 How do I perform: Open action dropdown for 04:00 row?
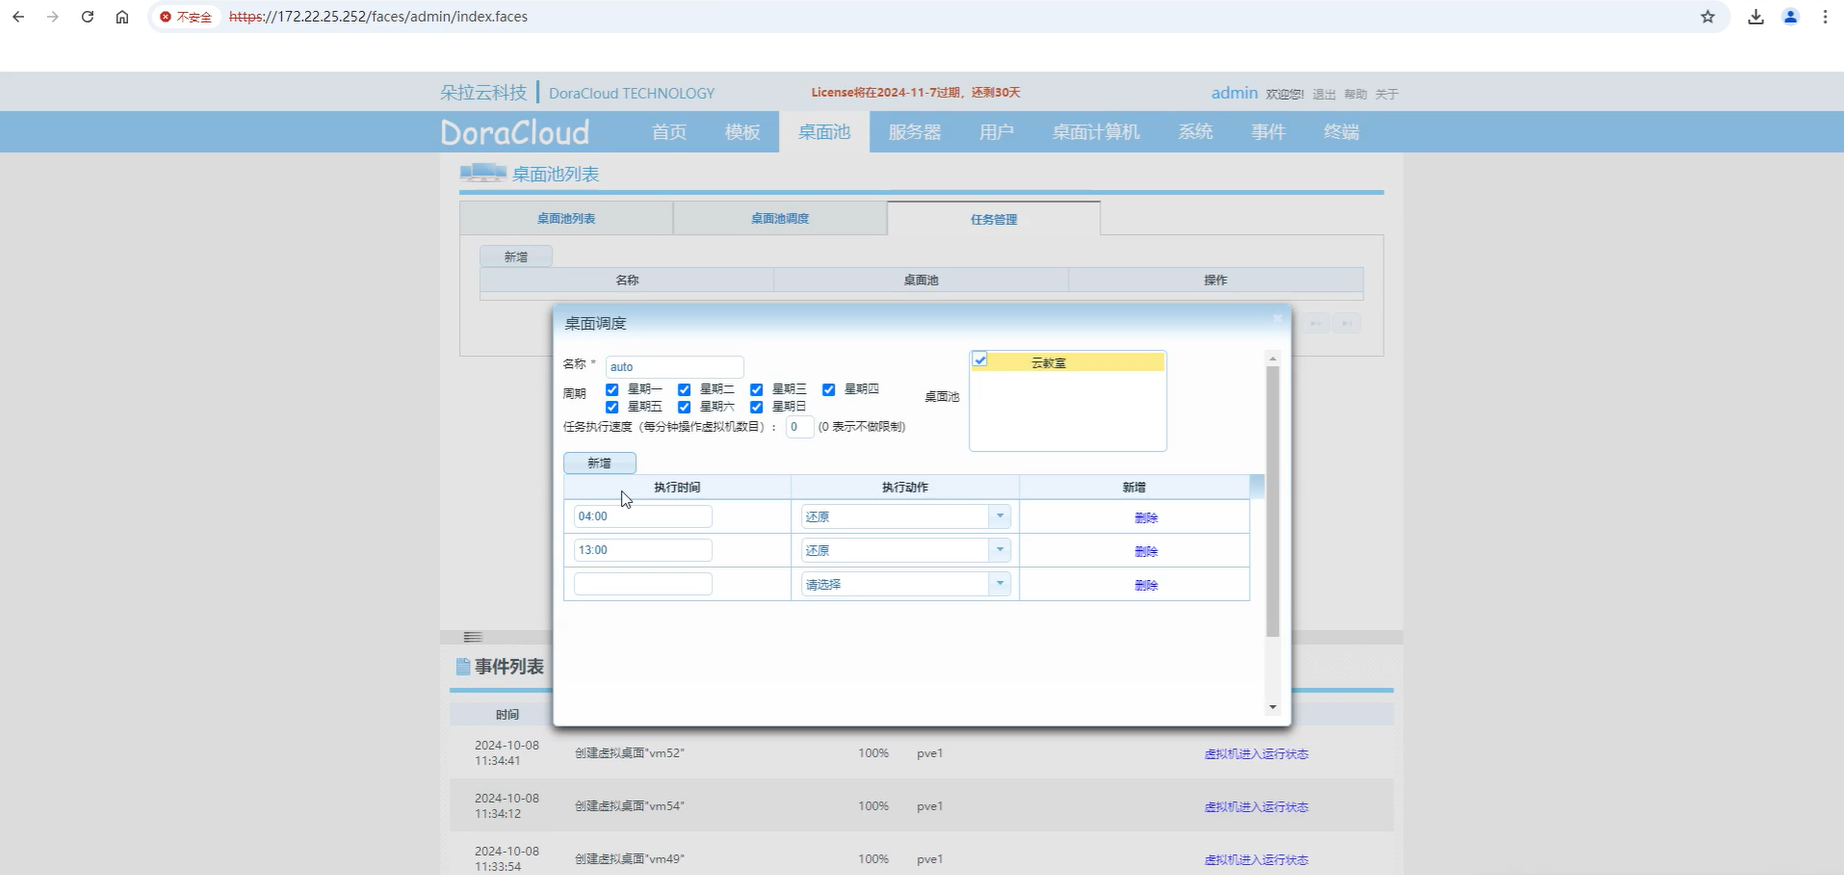coord(999,516)
